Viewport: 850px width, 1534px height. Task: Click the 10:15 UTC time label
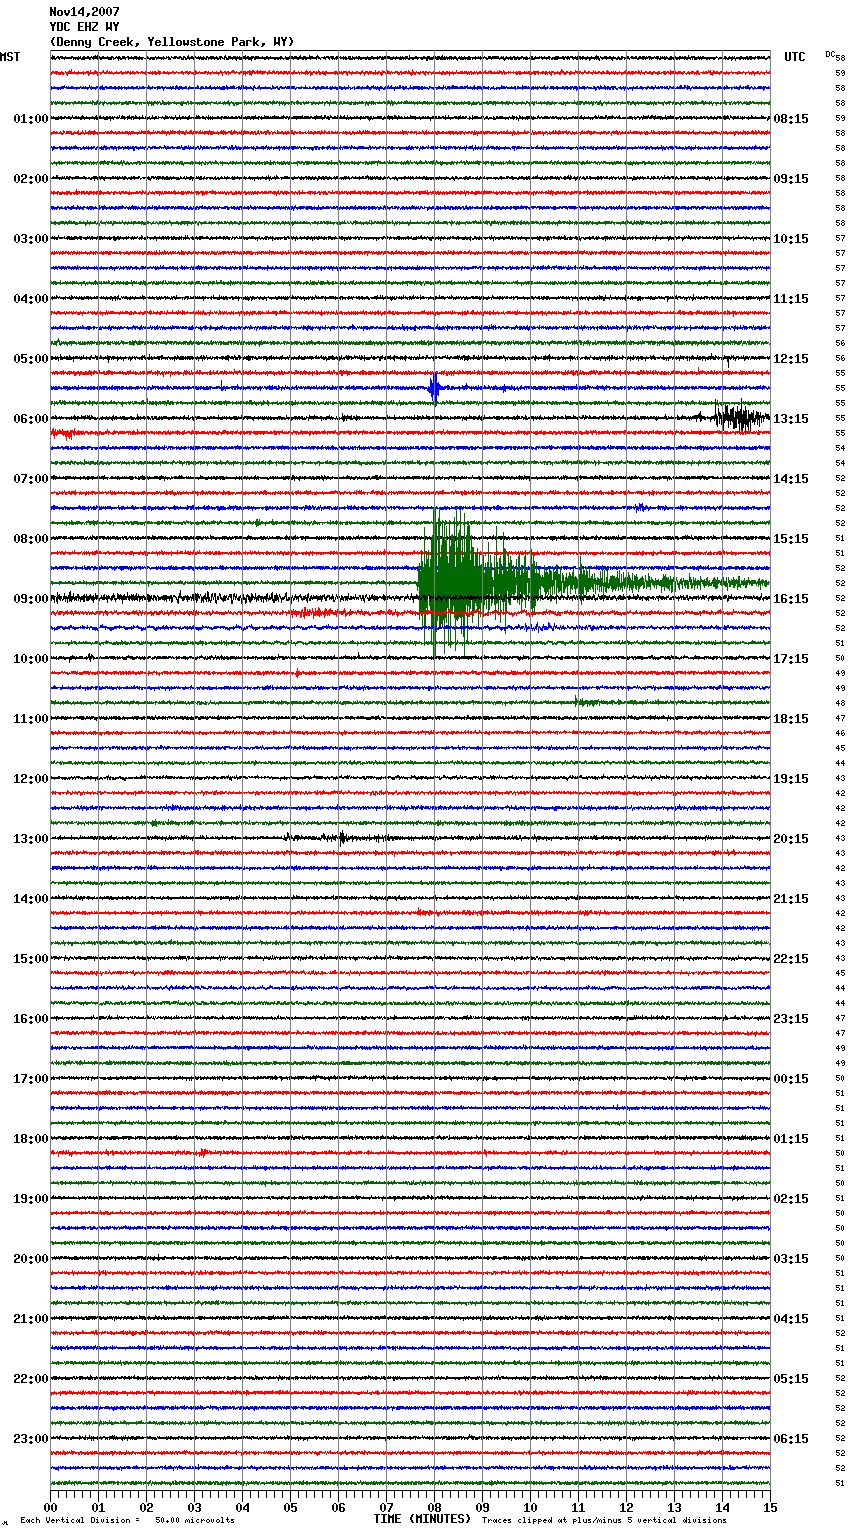791,239
